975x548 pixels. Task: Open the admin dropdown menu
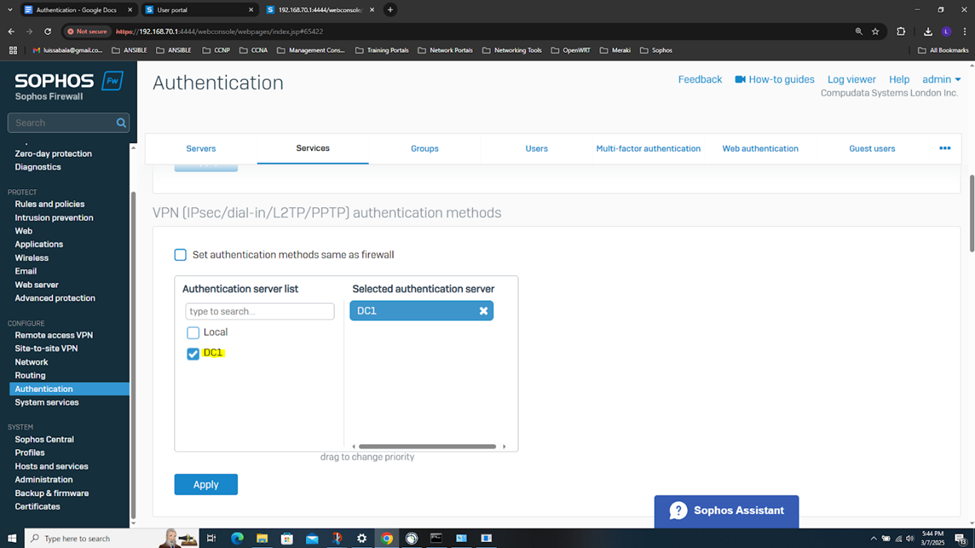941,80
